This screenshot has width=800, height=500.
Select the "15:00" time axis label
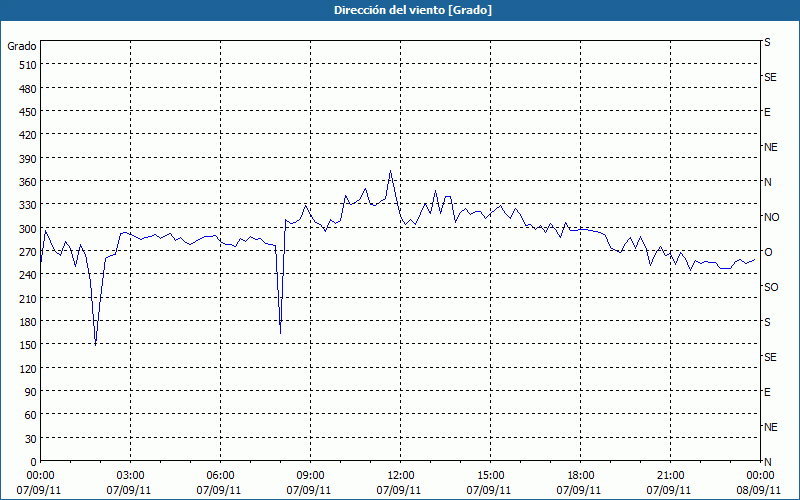coord(490,476)
